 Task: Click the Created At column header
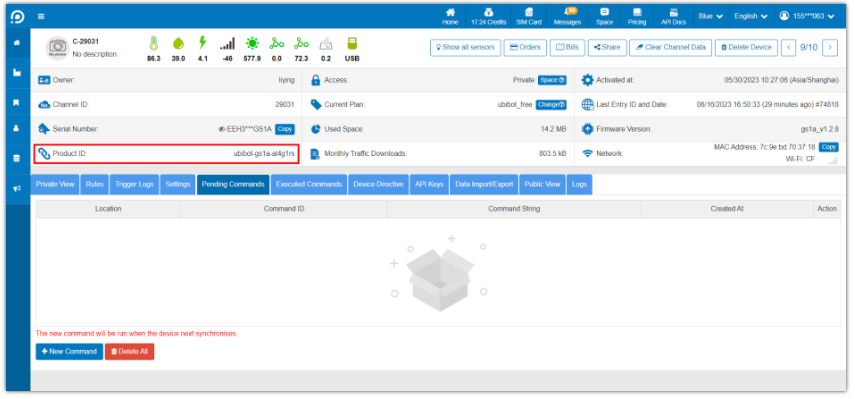point(727,209)
